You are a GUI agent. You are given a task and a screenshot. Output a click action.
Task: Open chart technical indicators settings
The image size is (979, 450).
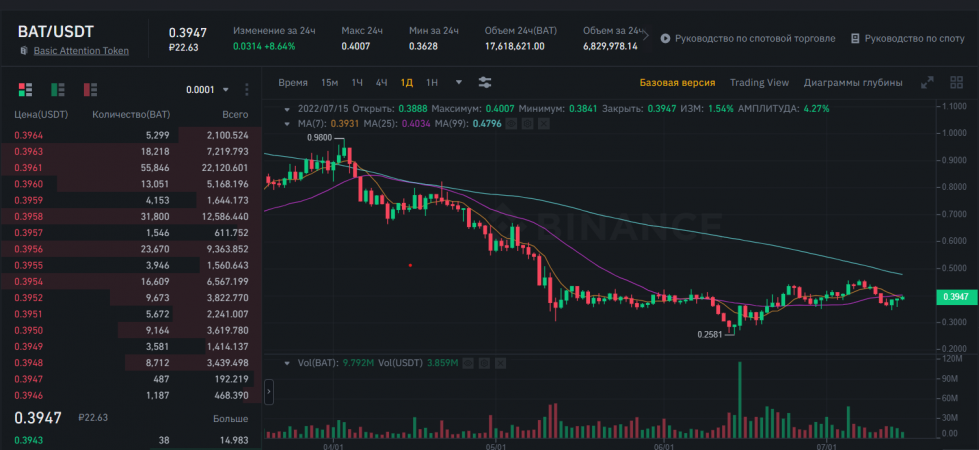(x=485, y=82)
